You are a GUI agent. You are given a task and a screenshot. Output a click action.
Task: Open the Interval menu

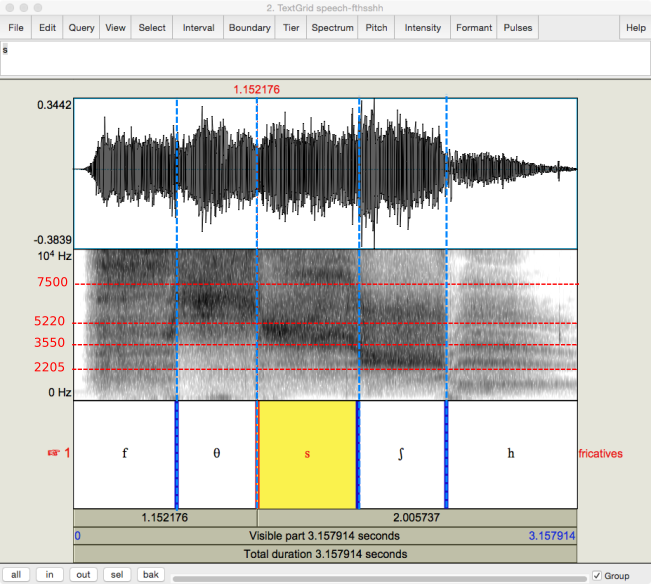pyautogui.click(x=198, y=28)
